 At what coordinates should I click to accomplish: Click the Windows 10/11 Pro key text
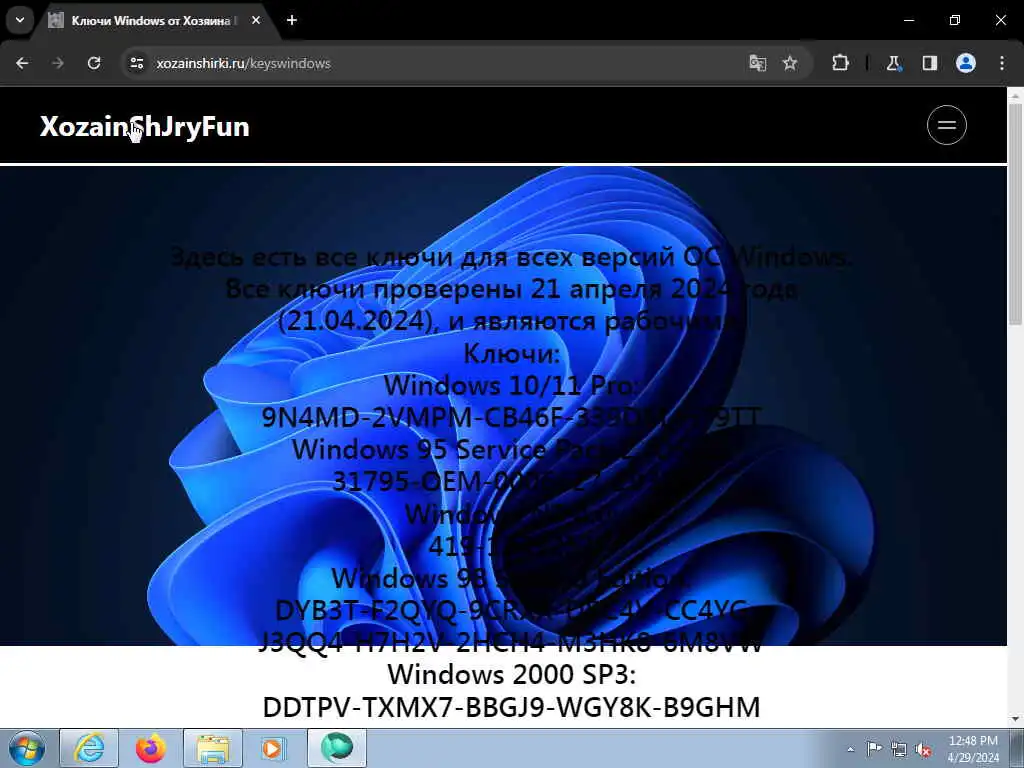pos(511,417)
